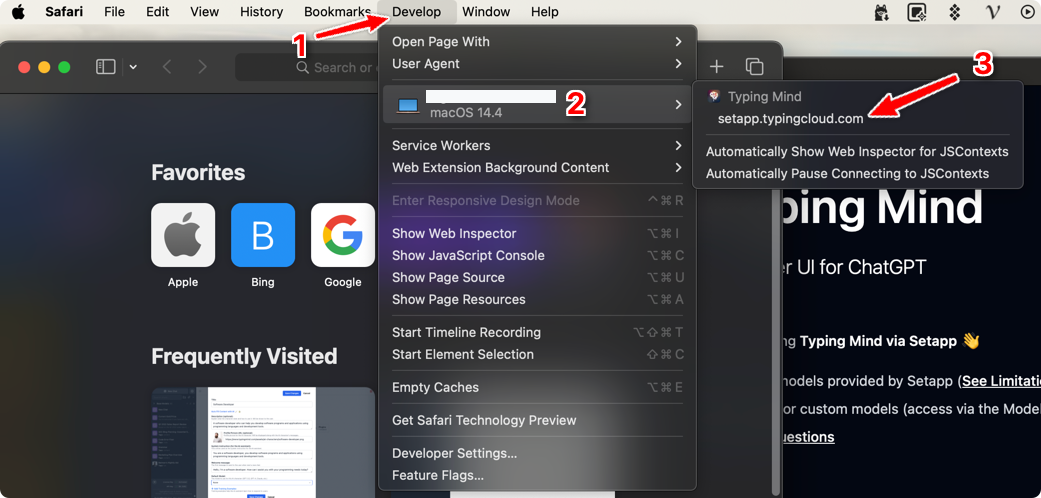Select Show Web Inspector

(537, 233)
